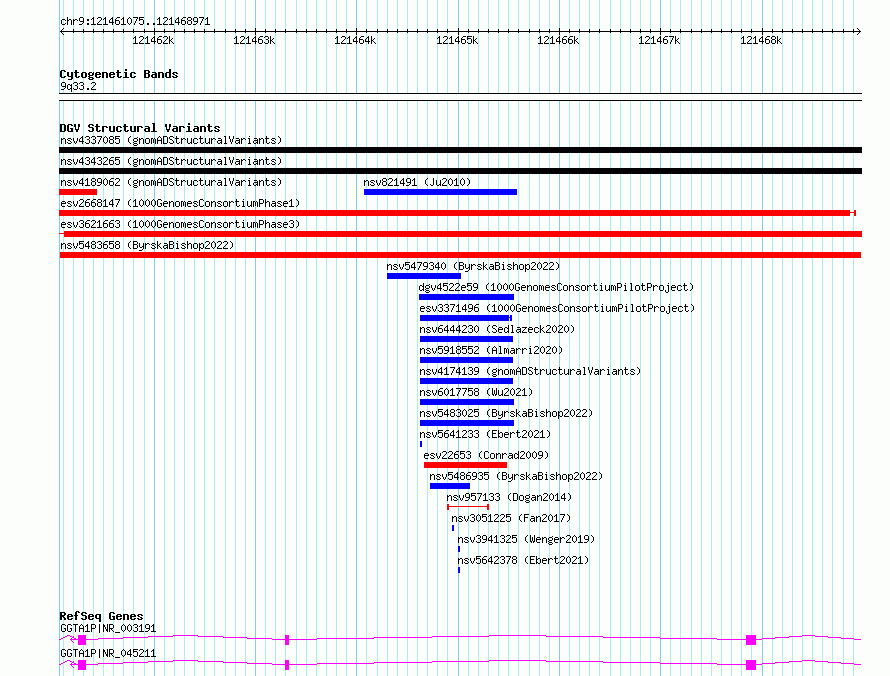Click the nsv821491 (Ju2010) blue bar
Viewport: 890px width, 676px height.
click(x=440, y=192)
